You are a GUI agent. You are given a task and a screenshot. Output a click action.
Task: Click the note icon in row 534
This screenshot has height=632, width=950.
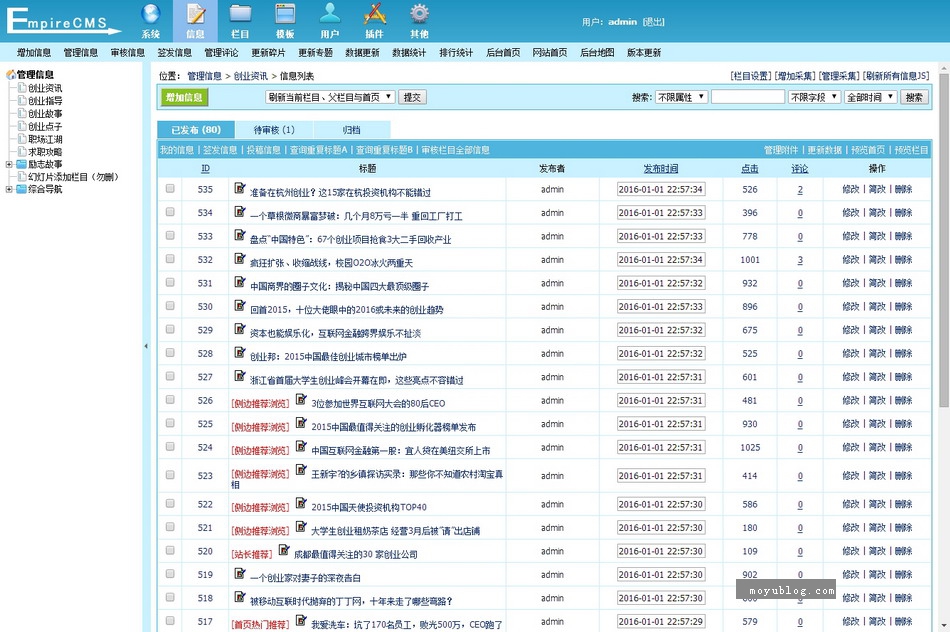240,212
